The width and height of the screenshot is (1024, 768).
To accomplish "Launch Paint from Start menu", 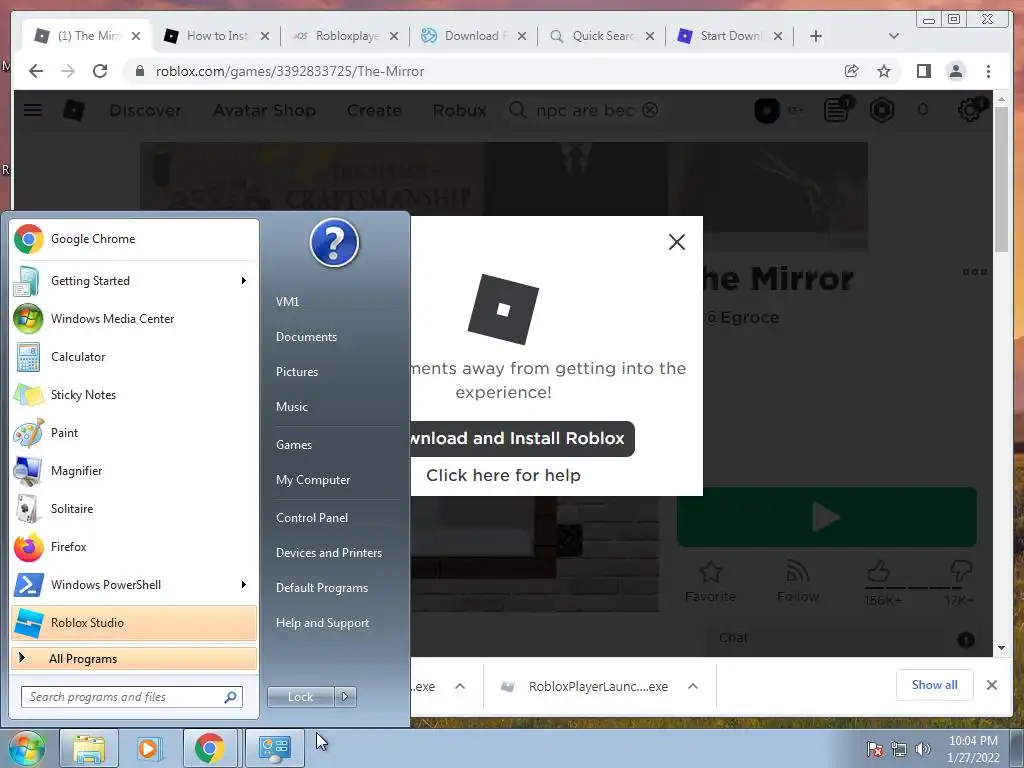I will coord(134,432).
